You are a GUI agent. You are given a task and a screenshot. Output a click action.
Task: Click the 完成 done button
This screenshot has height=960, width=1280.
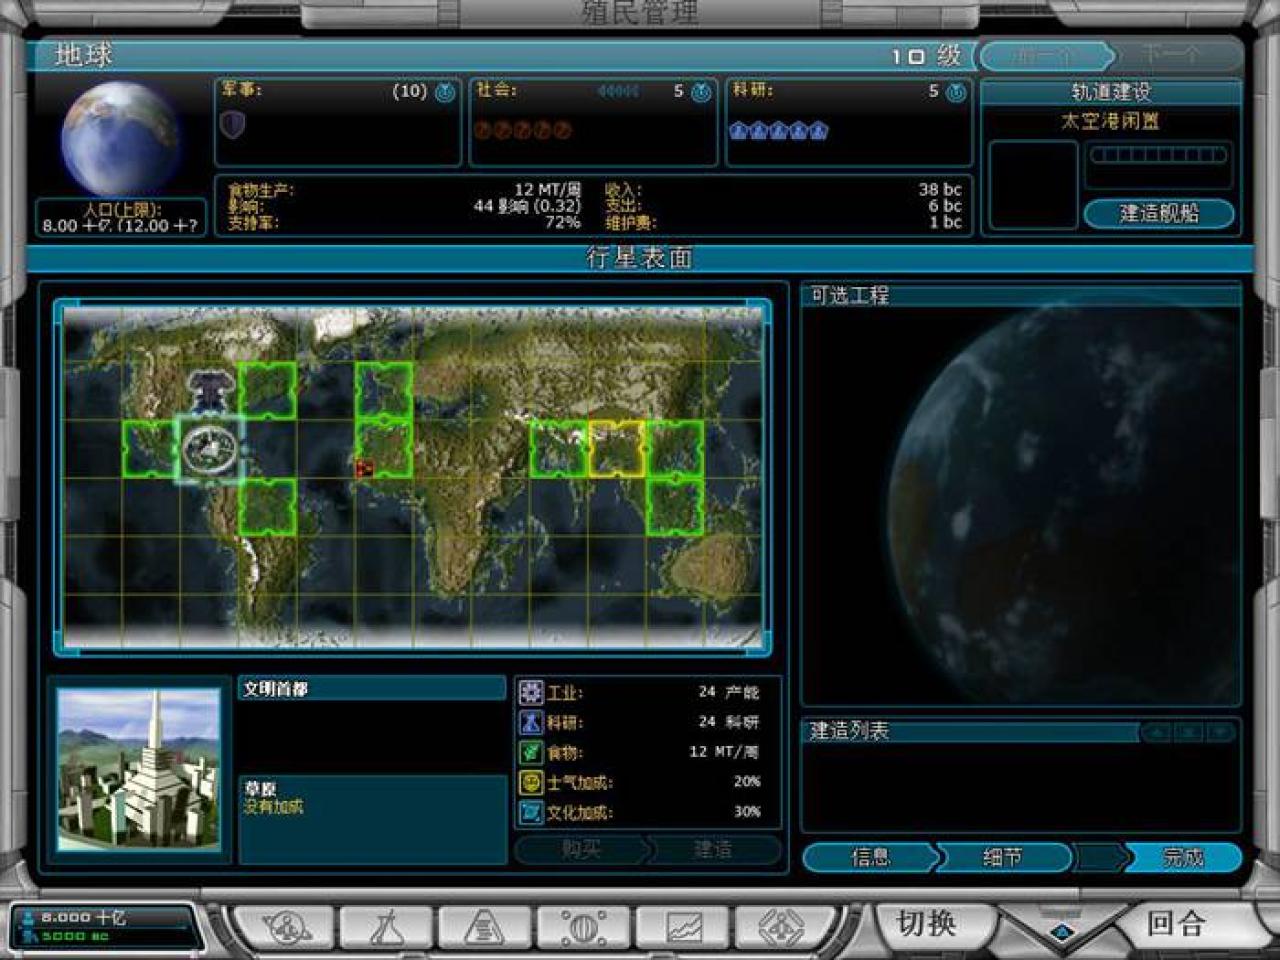1183,857
